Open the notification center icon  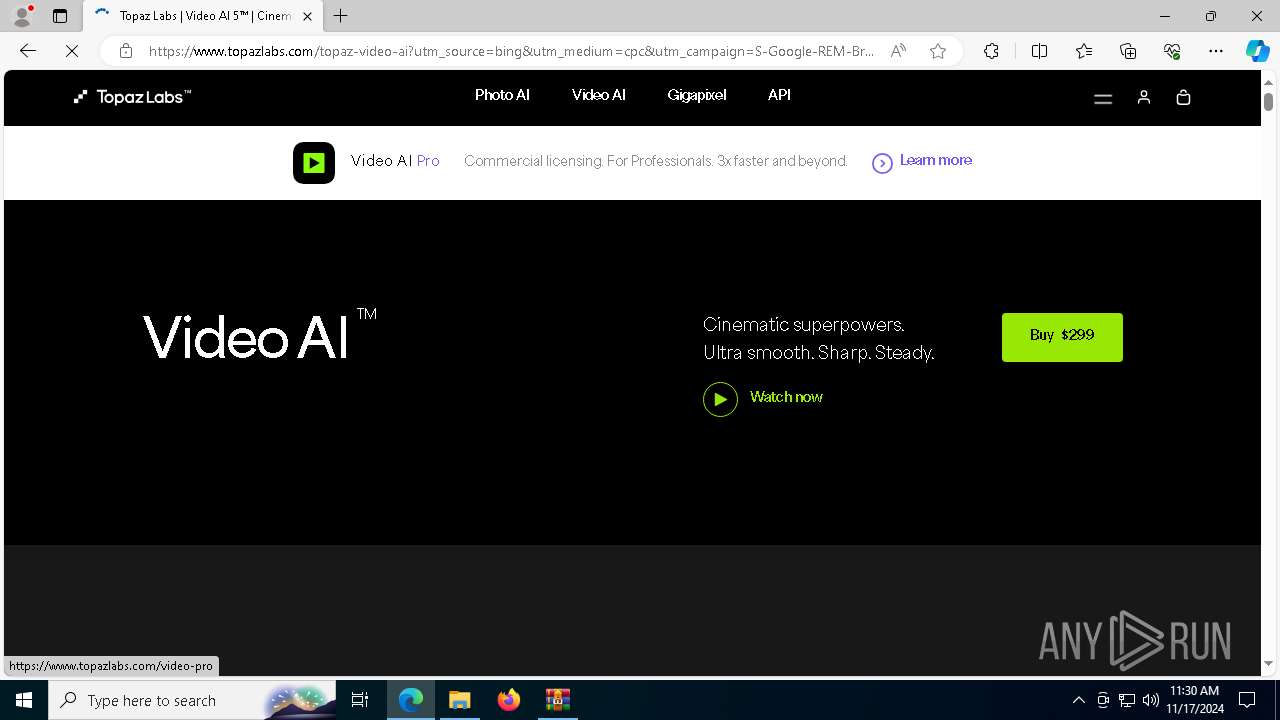(x=1247, y=700)
